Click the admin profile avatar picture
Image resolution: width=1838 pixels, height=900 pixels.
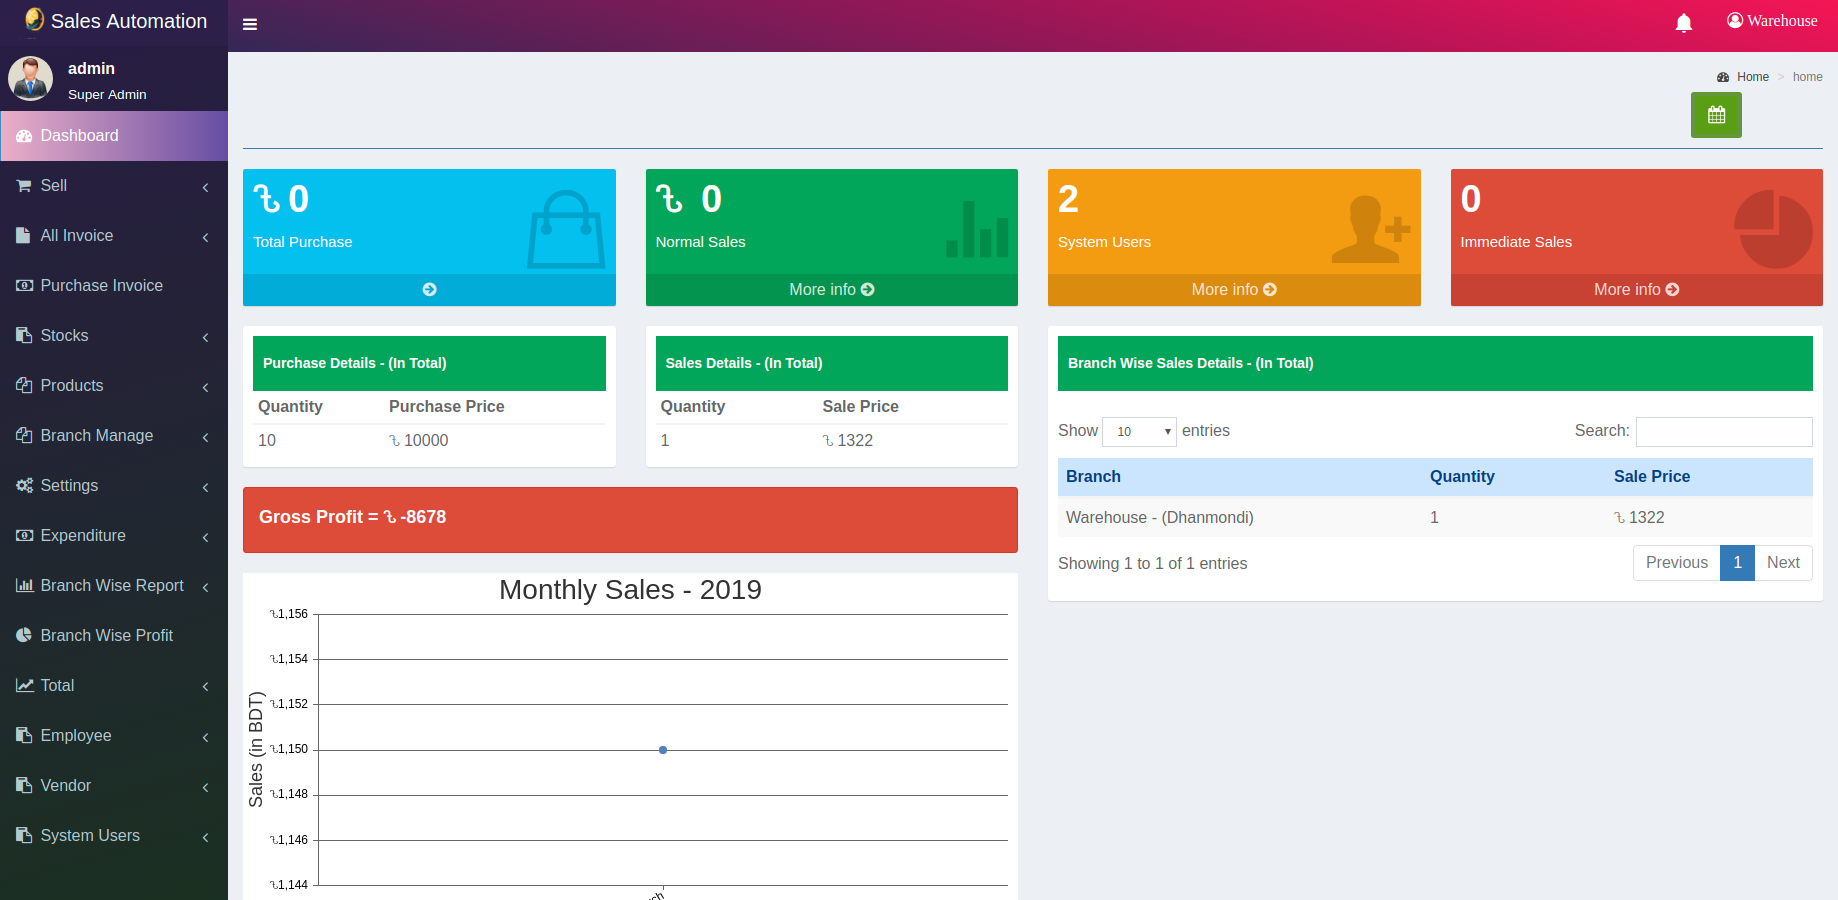coord(30,79)
